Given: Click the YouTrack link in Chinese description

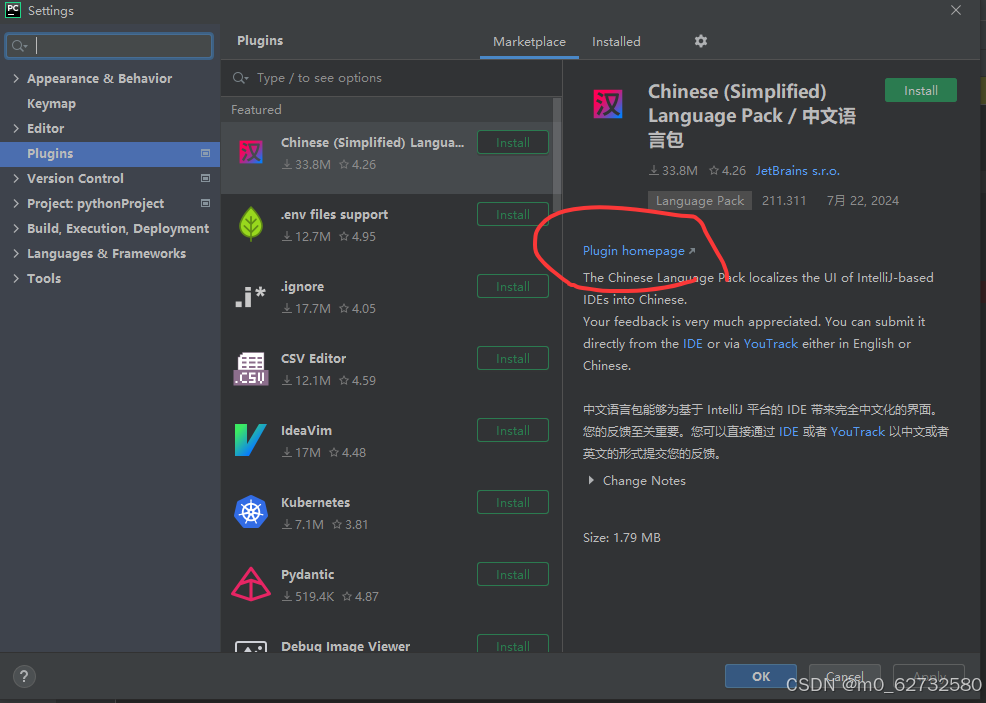Looking at the screenshot, I should pos(858,431).
